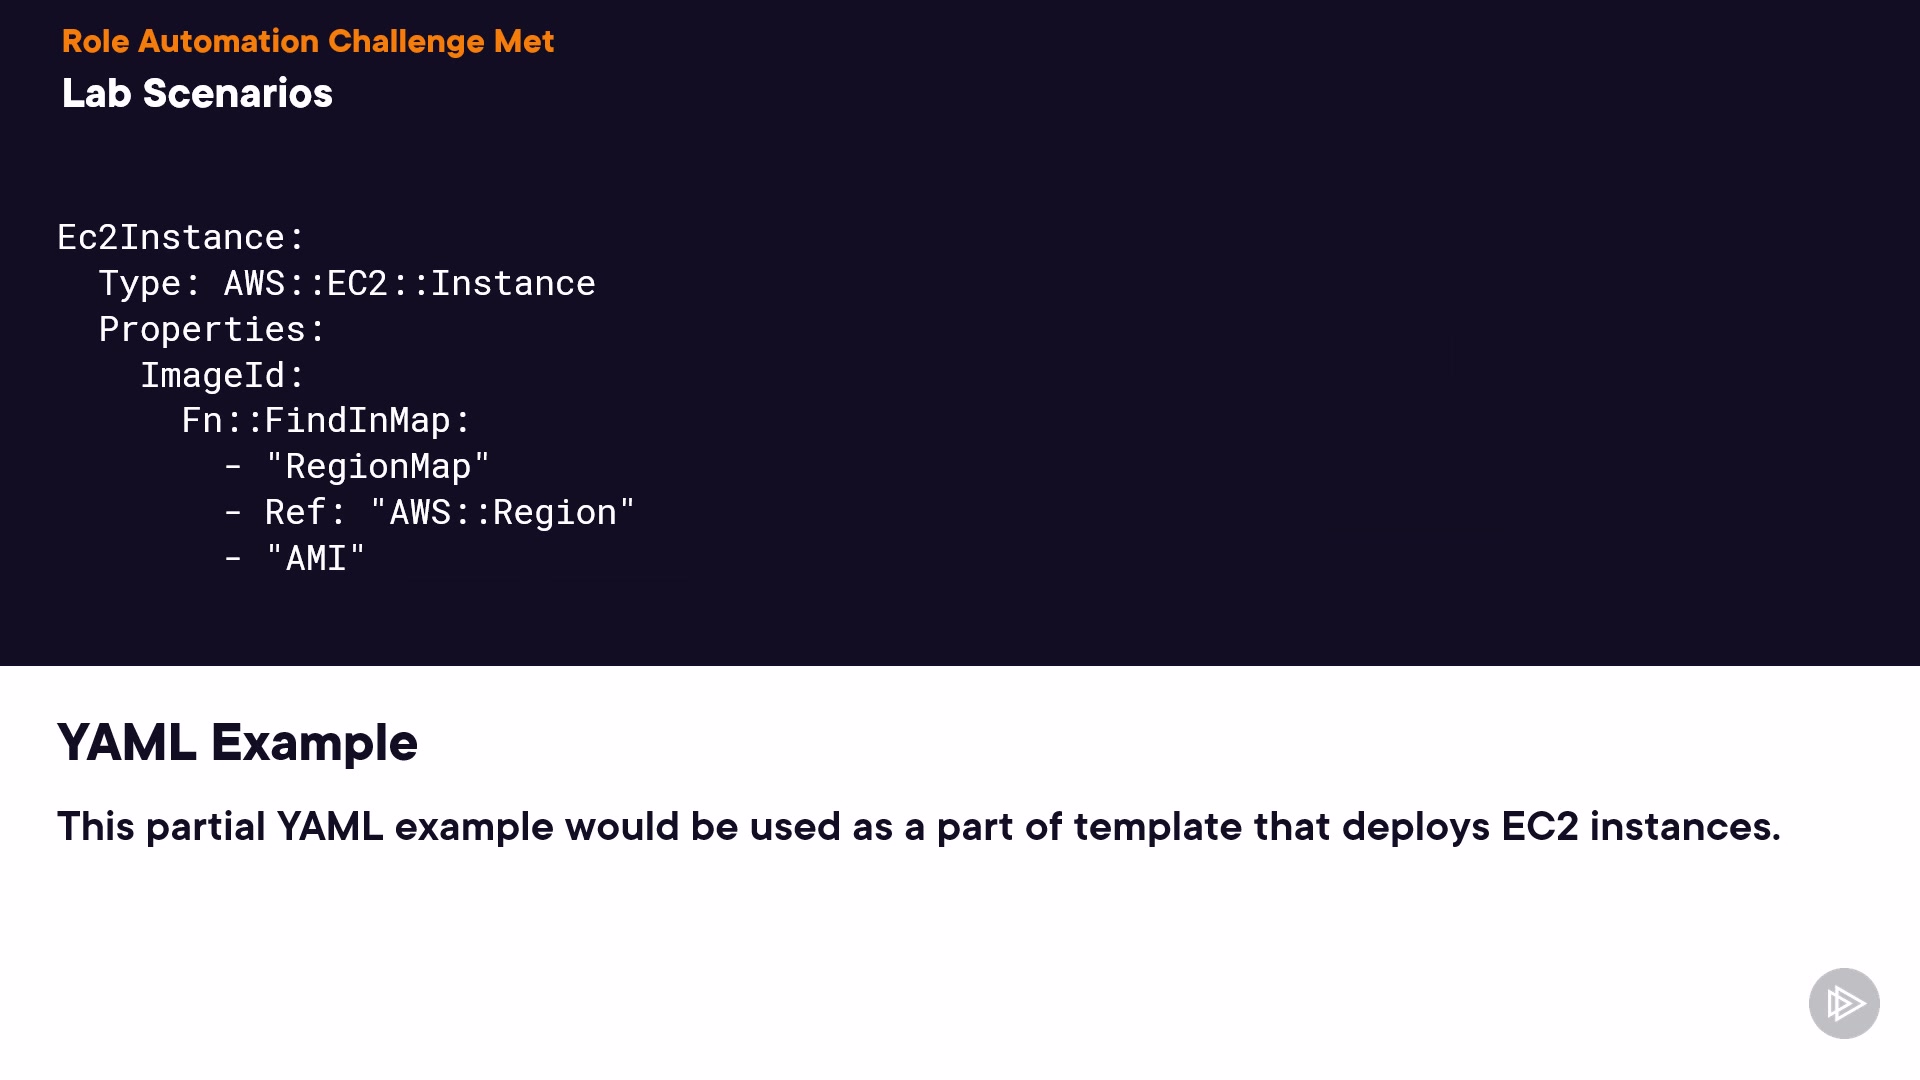This screenshot has height=1080, width=1920.
Task: Click "EC2 instances." in the description sentence
Action: pyautogui.click(x=1640, y=827)
